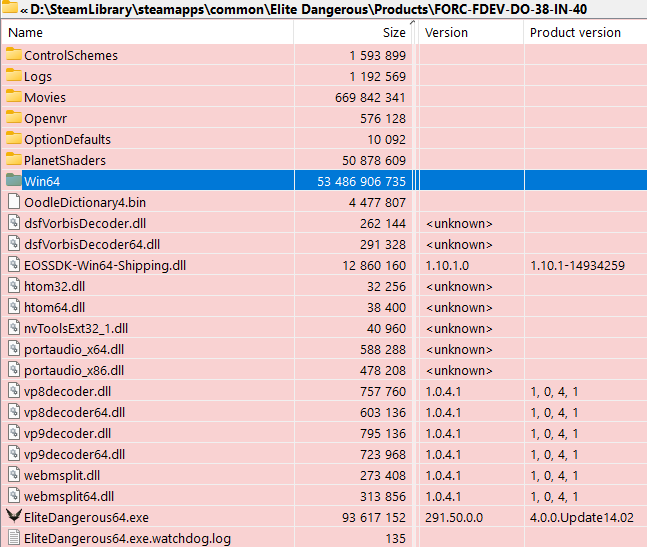The image size is (647, 547).
Task: Click the vp8decoder64.dll file icon
Action: coord(14,412)
